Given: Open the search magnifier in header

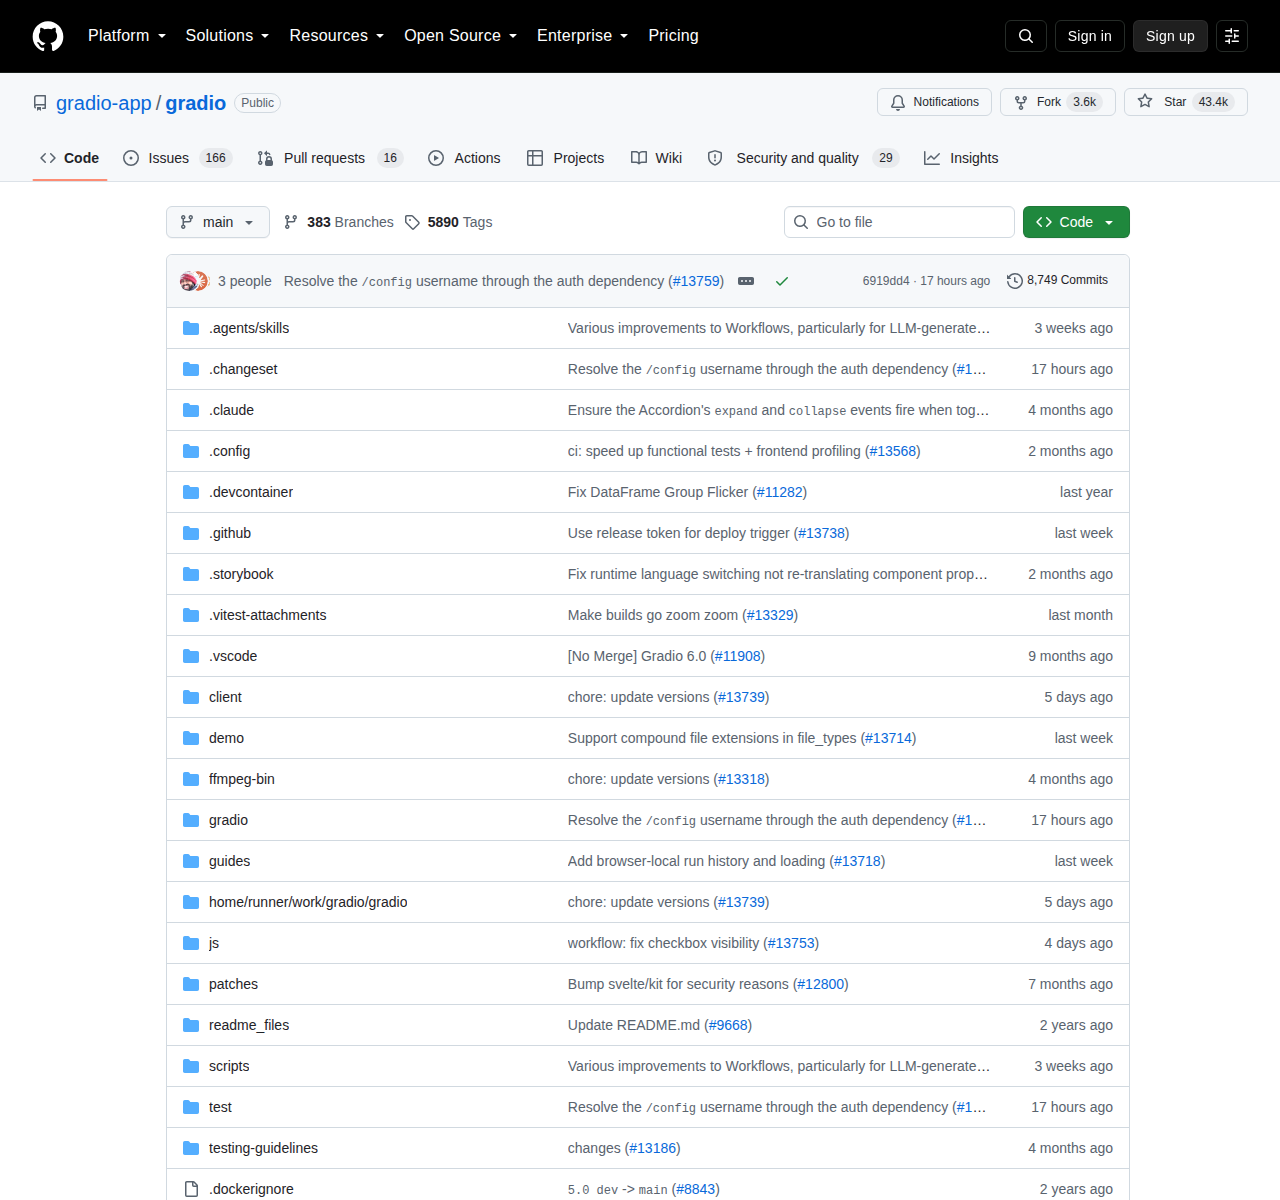Looking at the screenshot, I should [x=1026, y=36].
